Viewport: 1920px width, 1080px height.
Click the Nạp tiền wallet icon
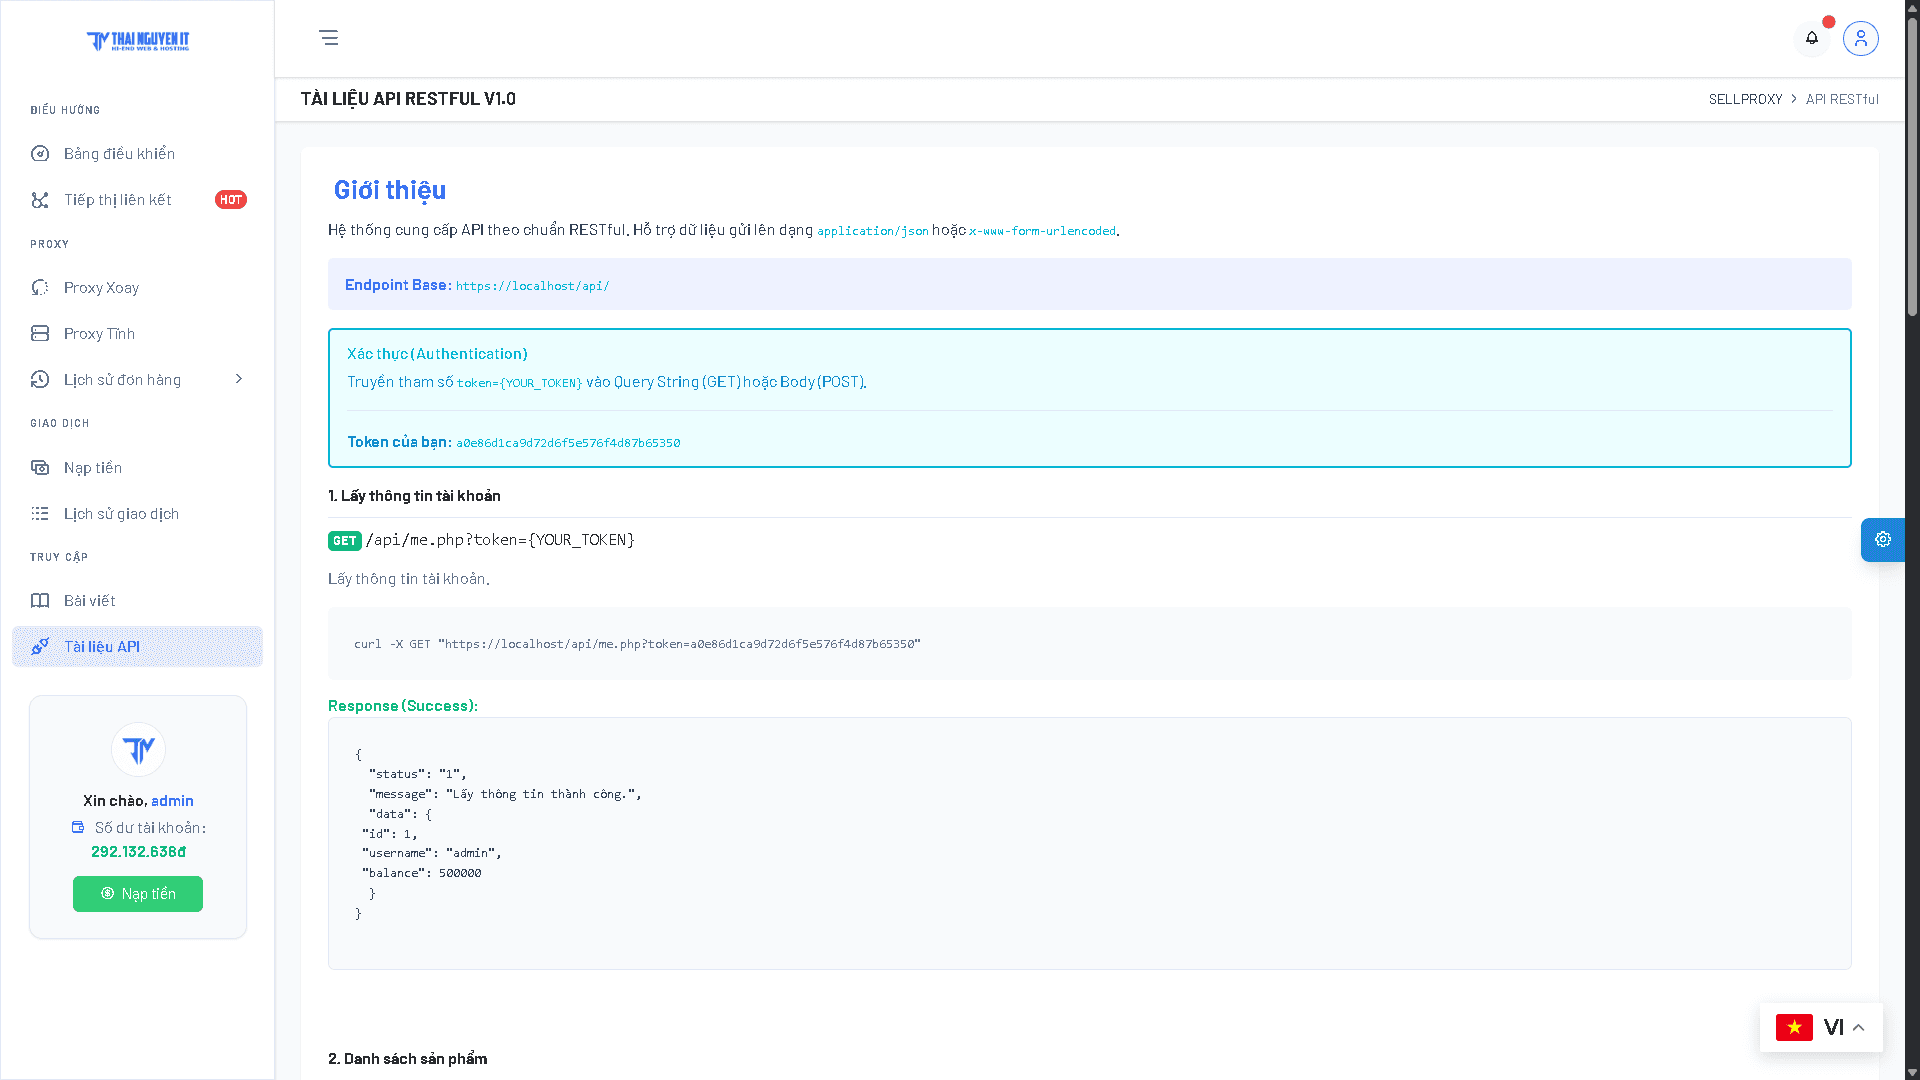pos(40,467)
